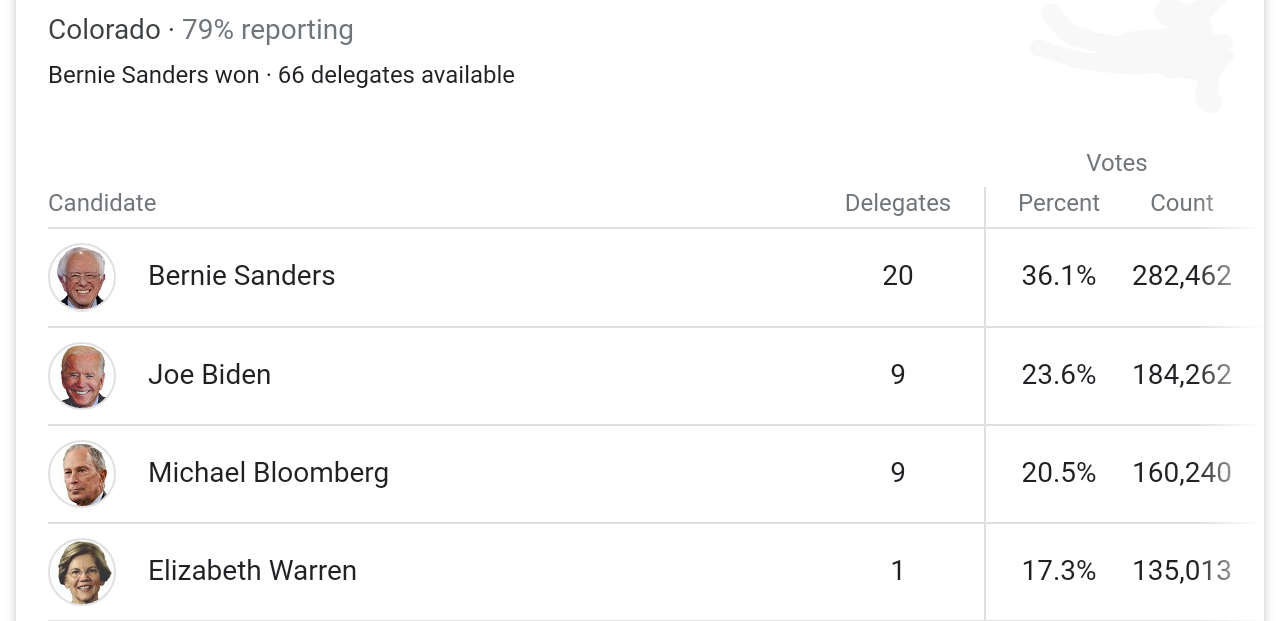Click the Votes header label

click(1116, 163)
